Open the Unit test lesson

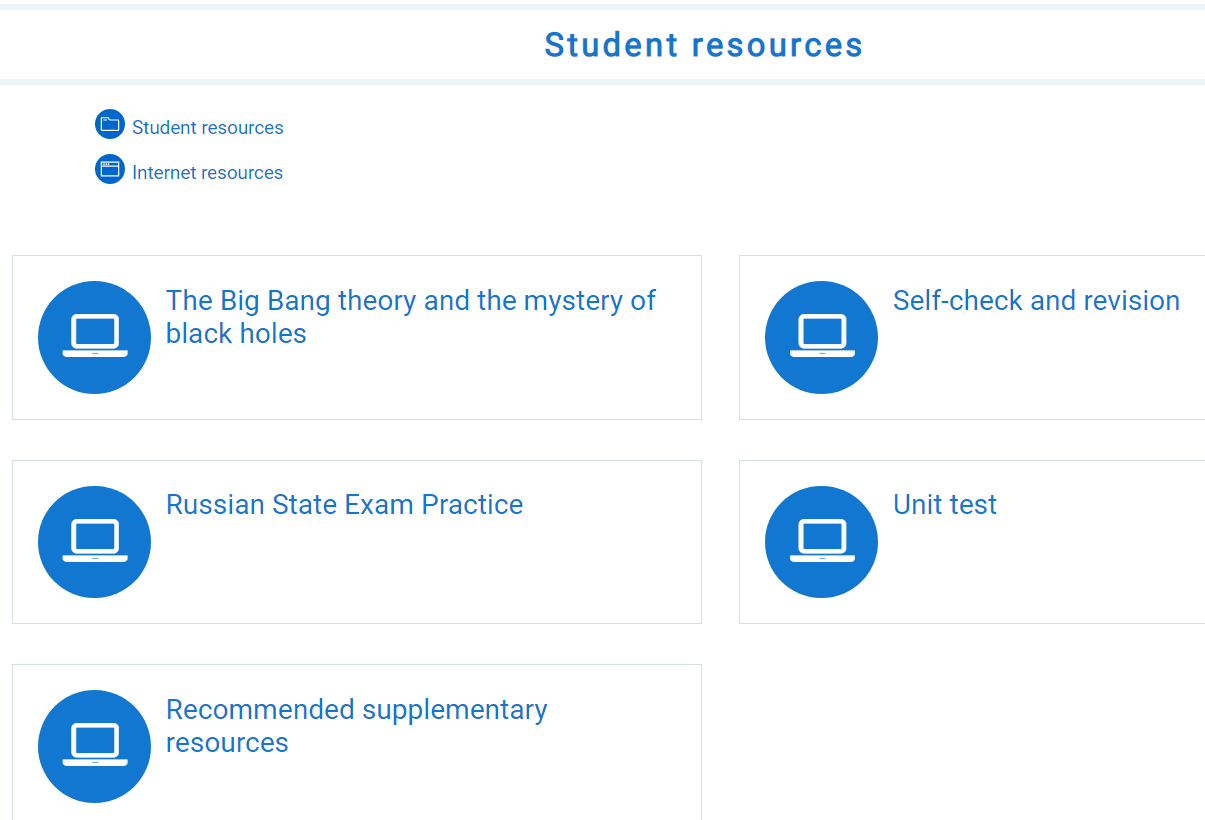click(944, 505)
